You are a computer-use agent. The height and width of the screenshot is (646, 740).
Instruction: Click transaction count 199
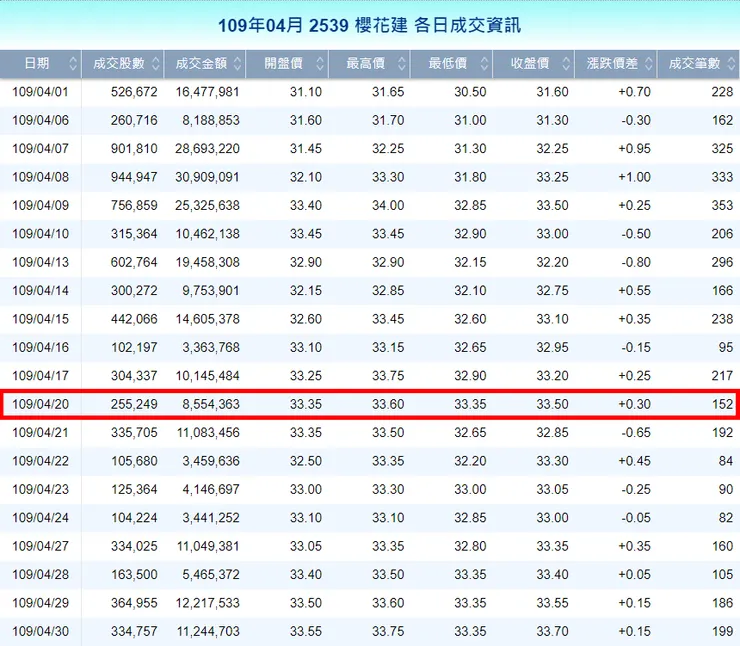coord(722,631)
